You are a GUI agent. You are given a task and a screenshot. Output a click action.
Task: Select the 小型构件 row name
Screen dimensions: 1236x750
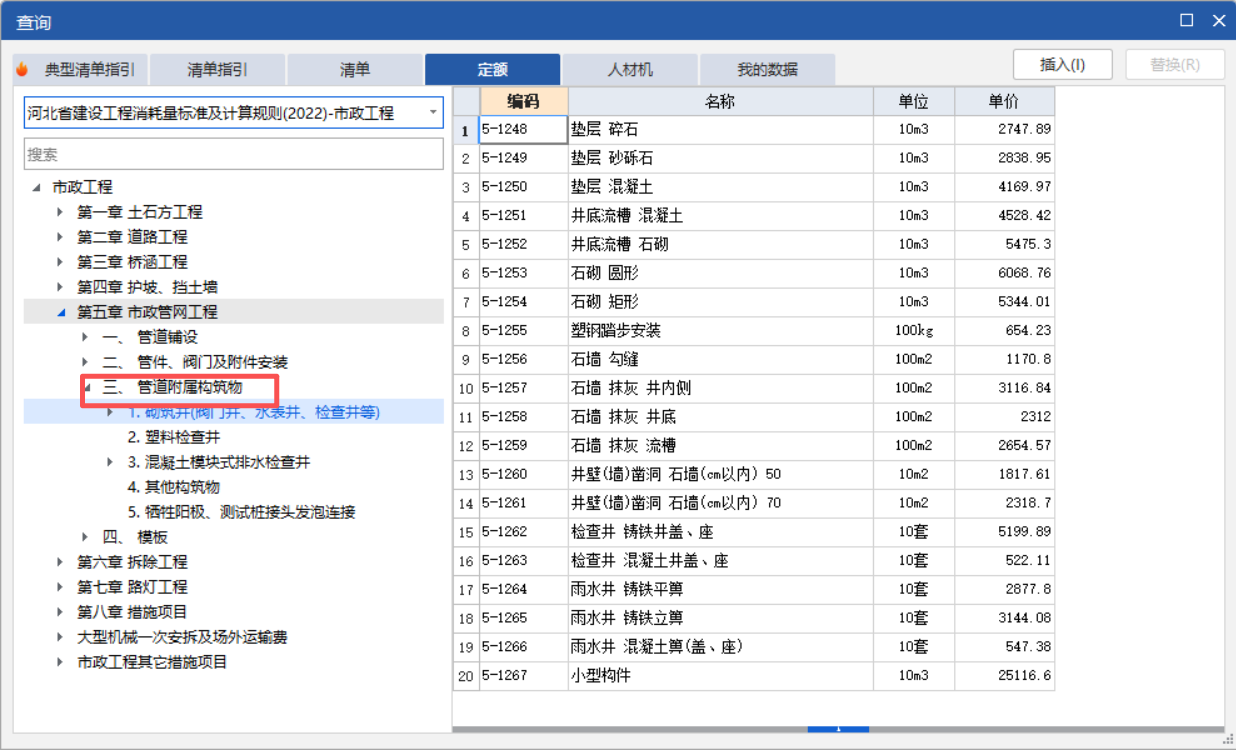coord(720,675)
